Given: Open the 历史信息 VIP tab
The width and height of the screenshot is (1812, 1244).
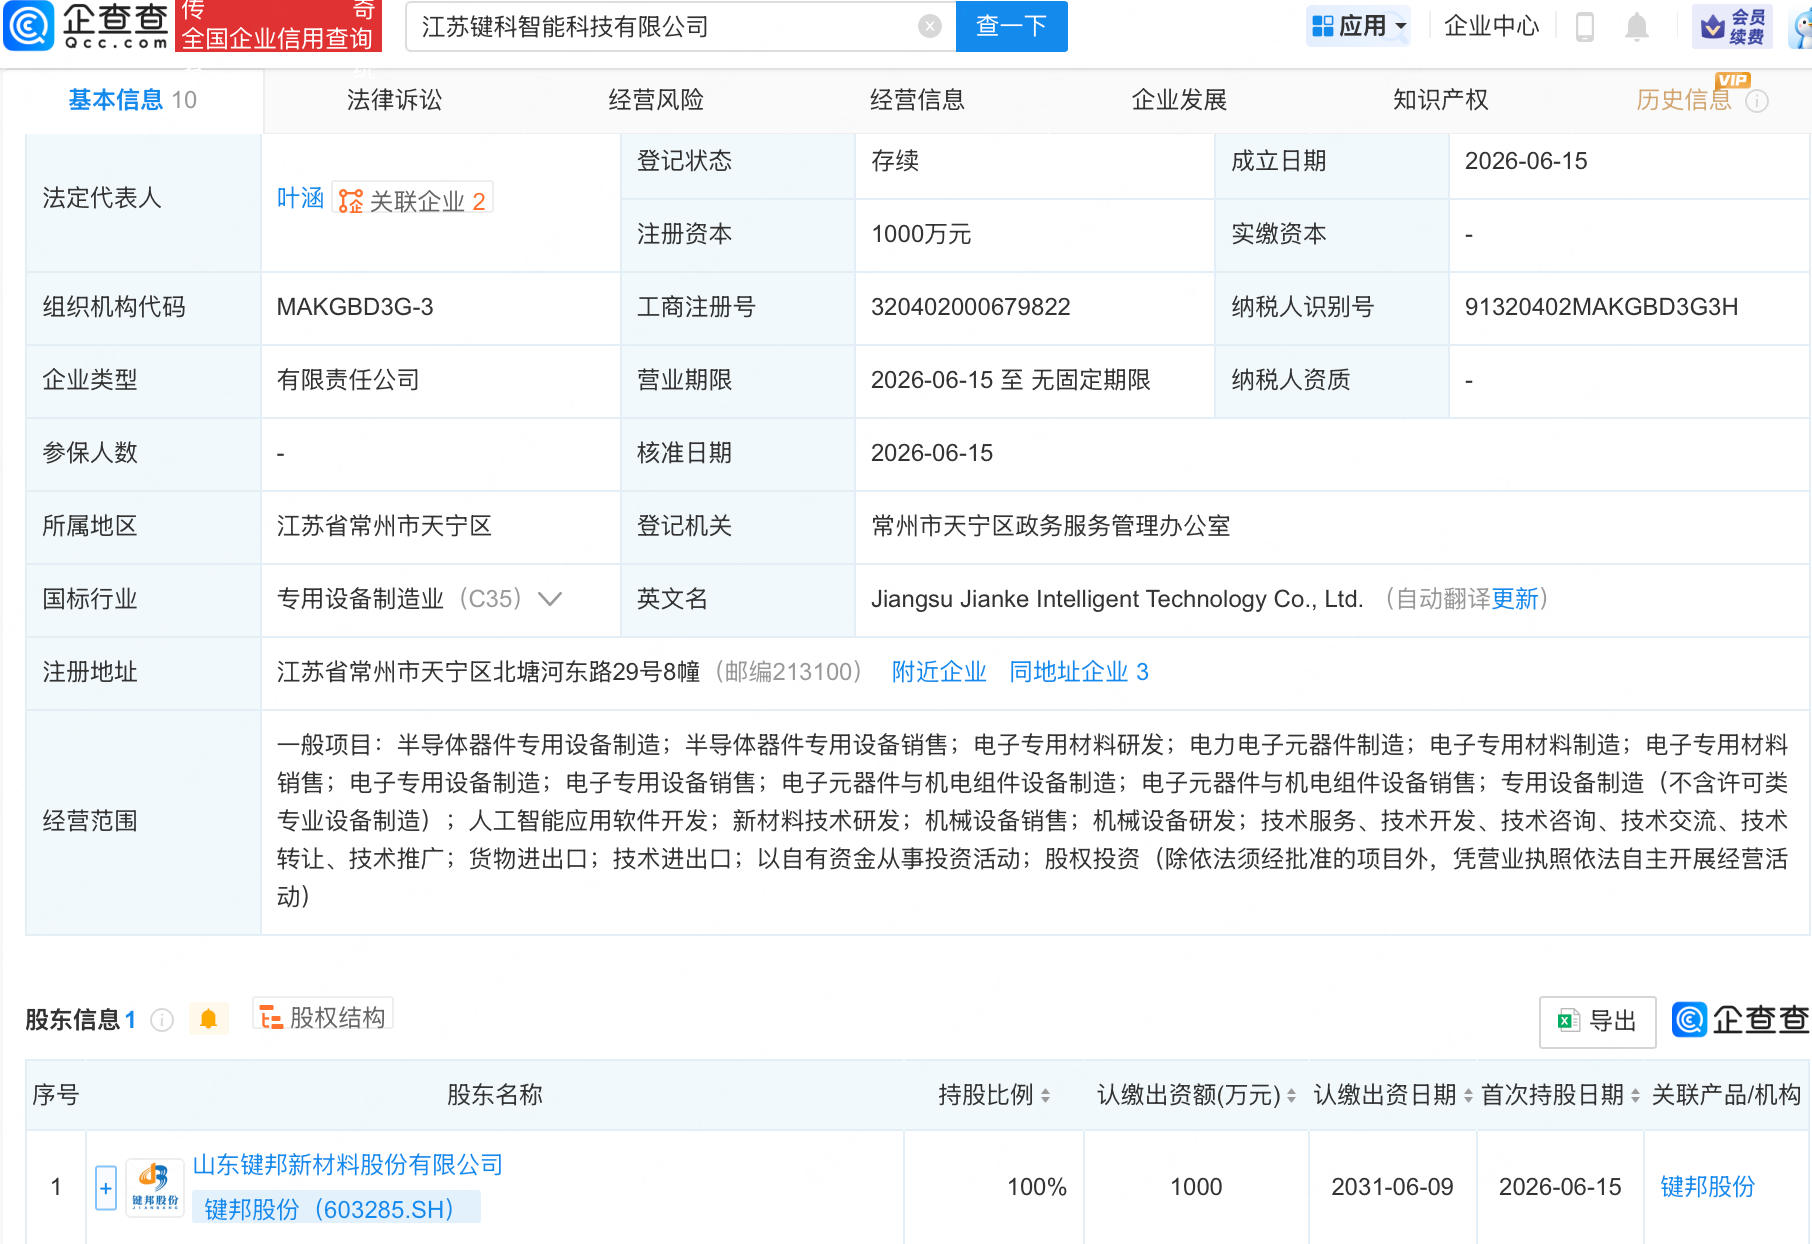Looking at the screenshot, I should pyautogui.click(x=1684, y=100).
